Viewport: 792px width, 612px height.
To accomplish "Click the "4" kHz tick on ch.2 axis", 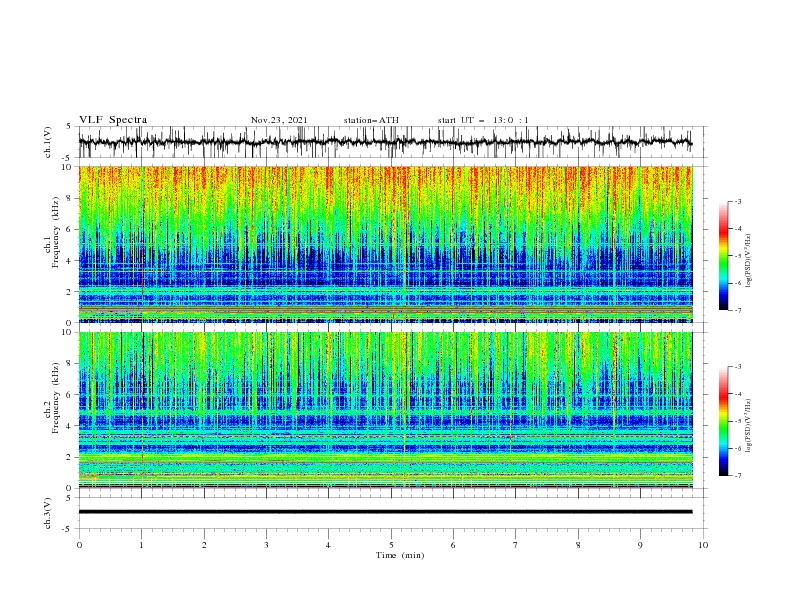I will 69,426.
